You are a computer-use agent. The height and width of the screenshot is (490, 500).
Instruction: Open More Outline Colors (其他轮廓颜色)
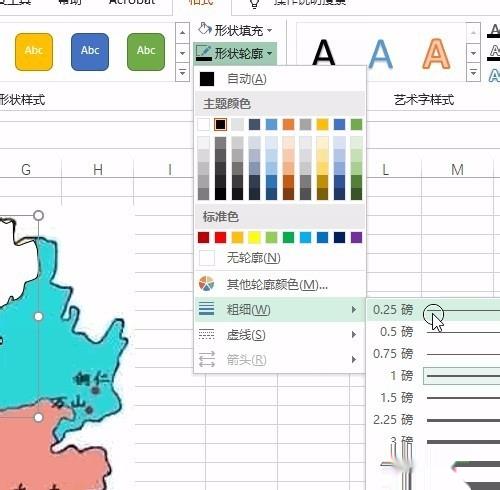(x=279, y=284)
